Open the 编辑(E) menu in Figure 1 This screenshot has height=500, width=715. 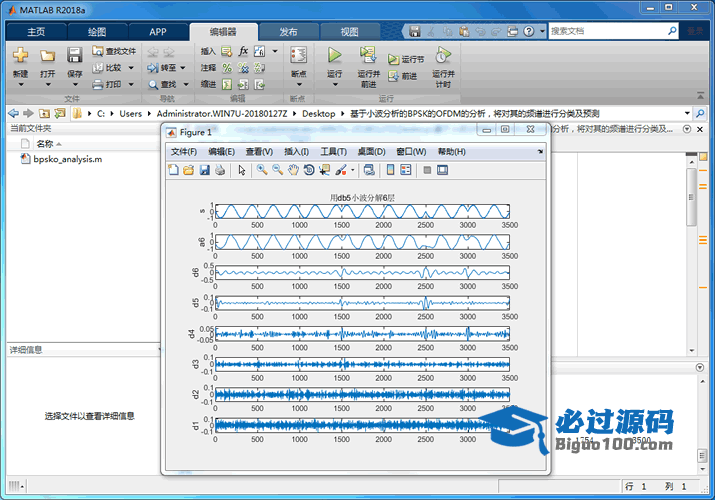pos(222,152)
